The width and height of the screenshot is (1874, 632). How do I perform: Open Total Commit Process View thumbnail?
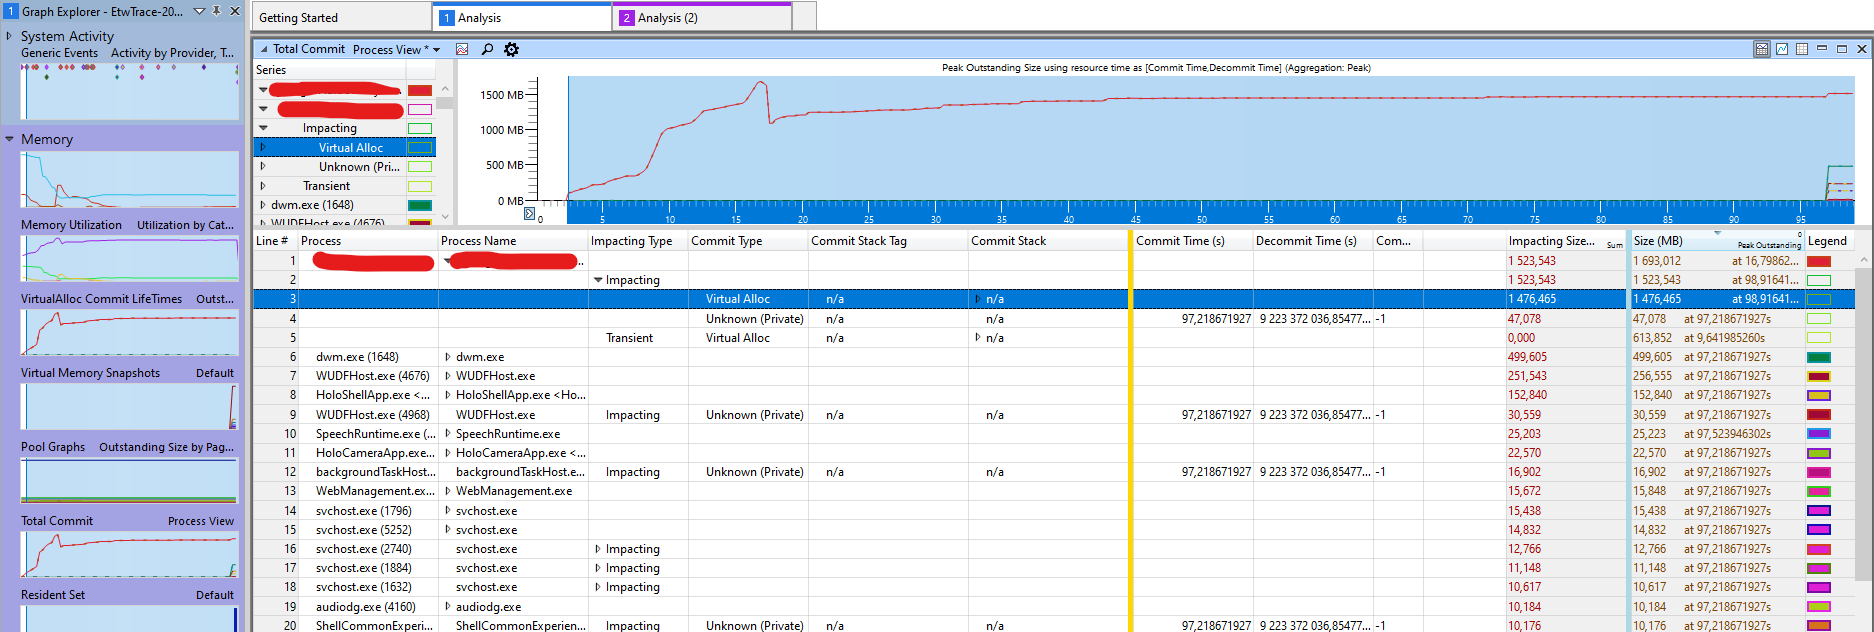click(130, 555)
